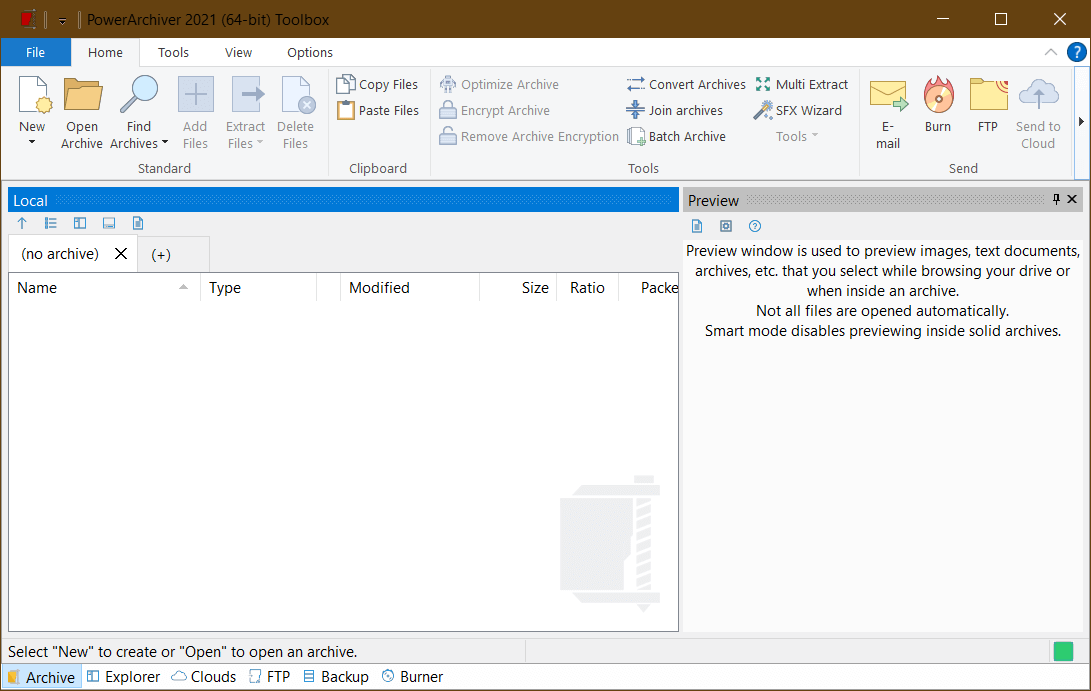Expand Find Archives dropdown arrow
The height and width of the screenshot is (691, 1091).
coord(165,143)
